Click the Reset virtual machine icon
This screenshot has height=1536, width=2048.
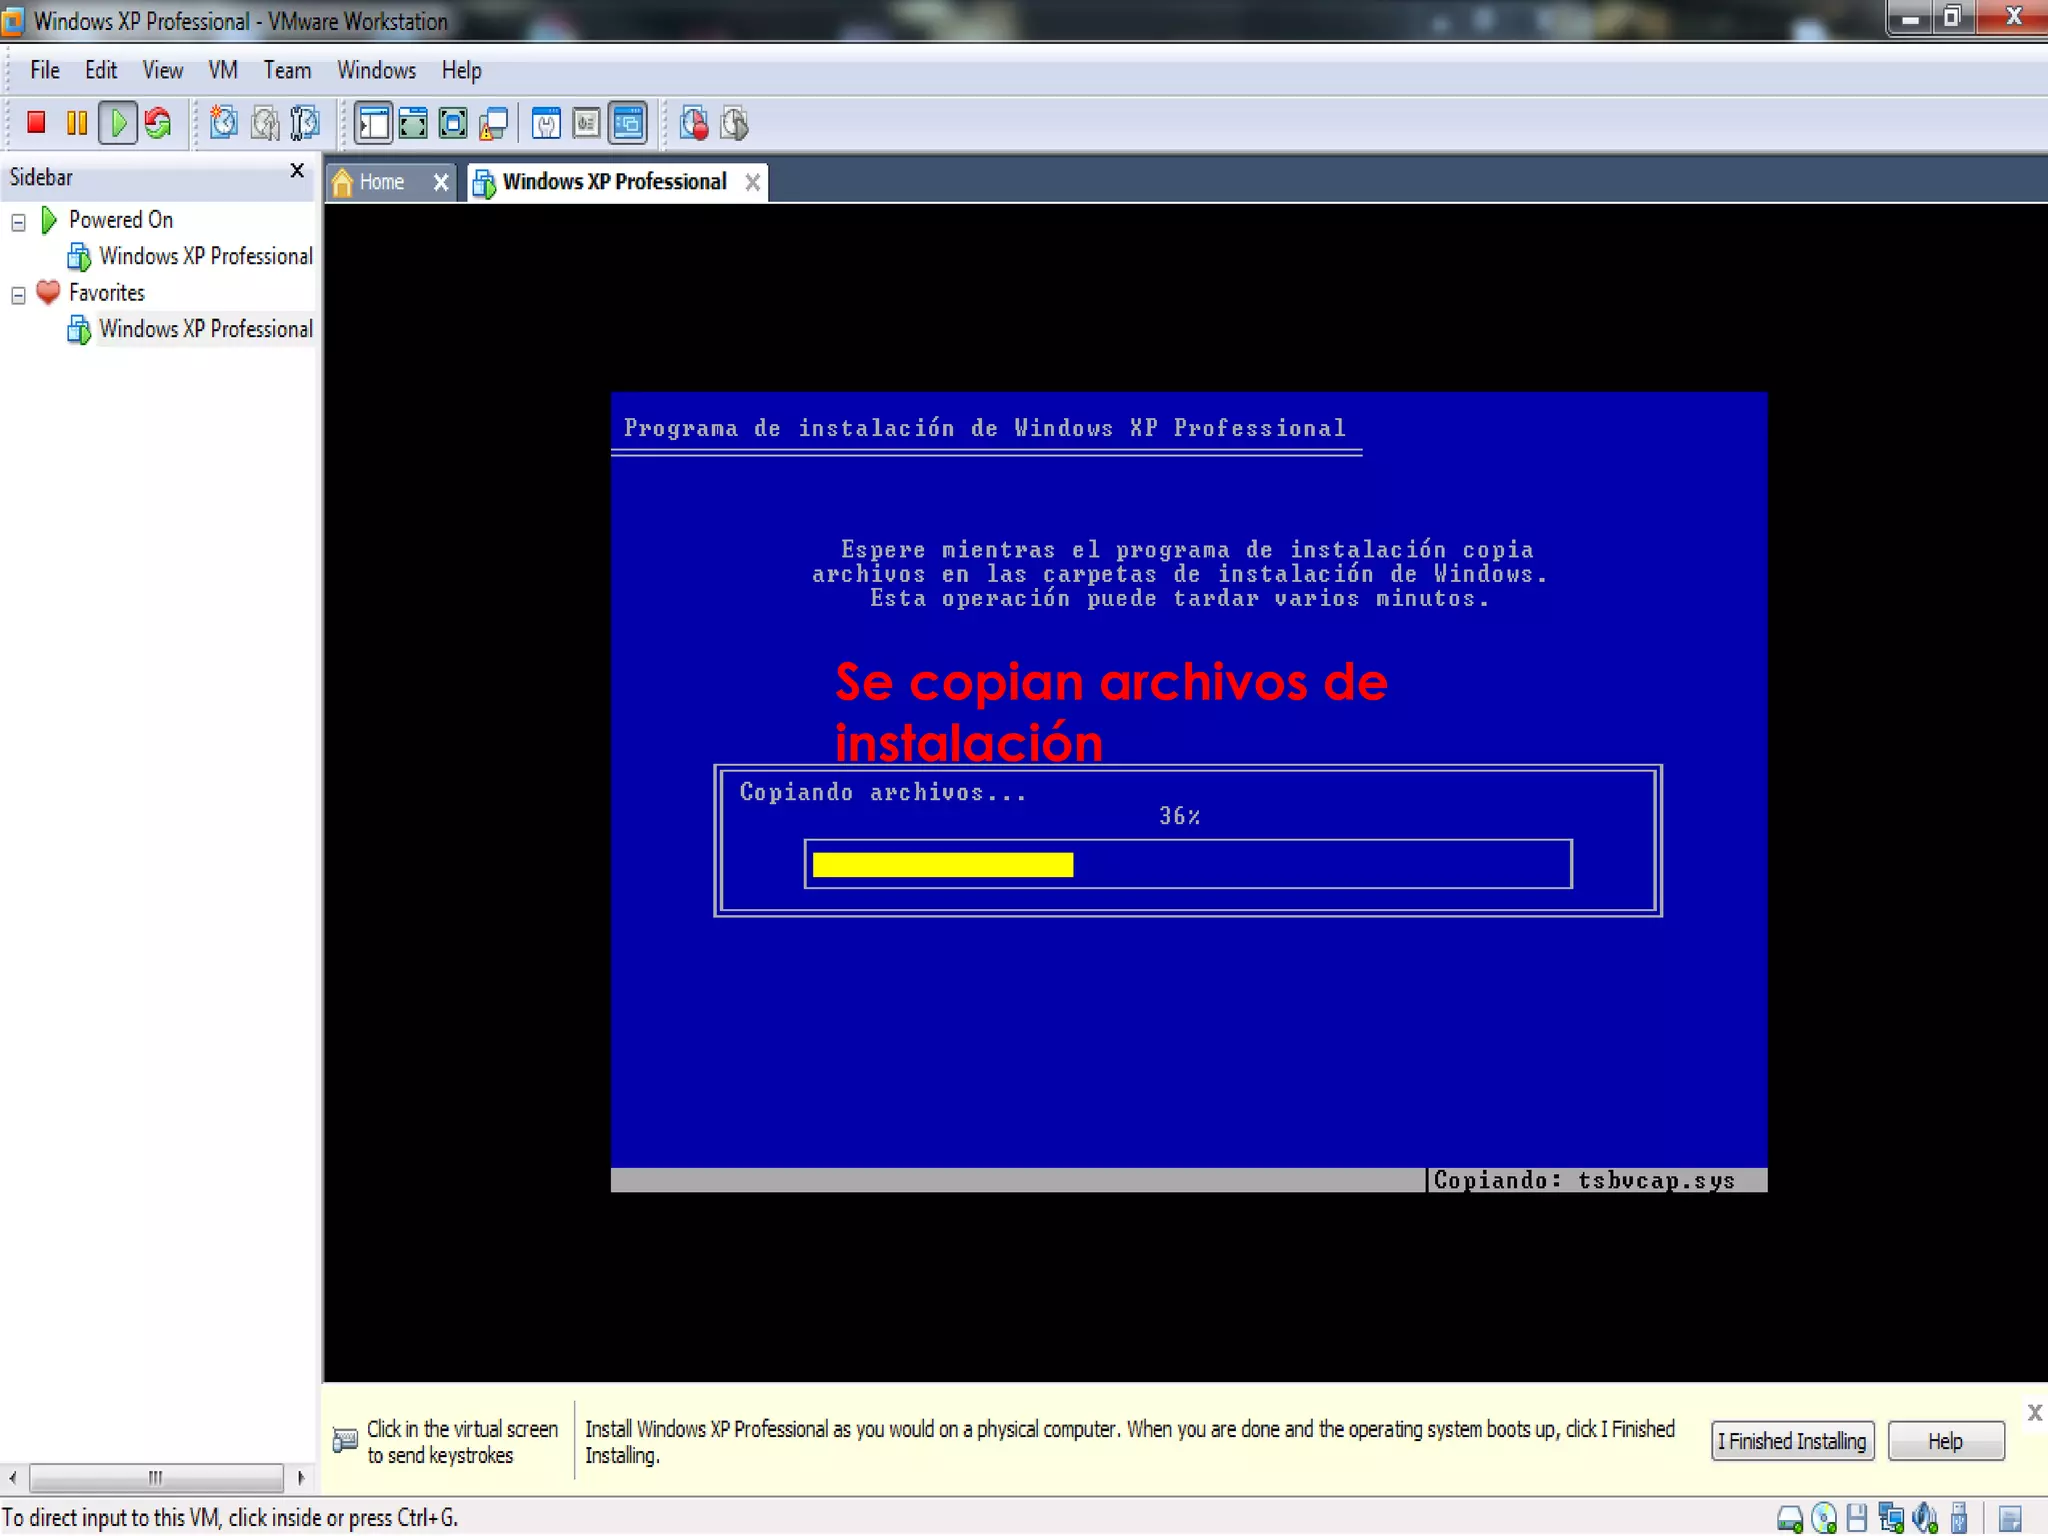click(158, 123)
